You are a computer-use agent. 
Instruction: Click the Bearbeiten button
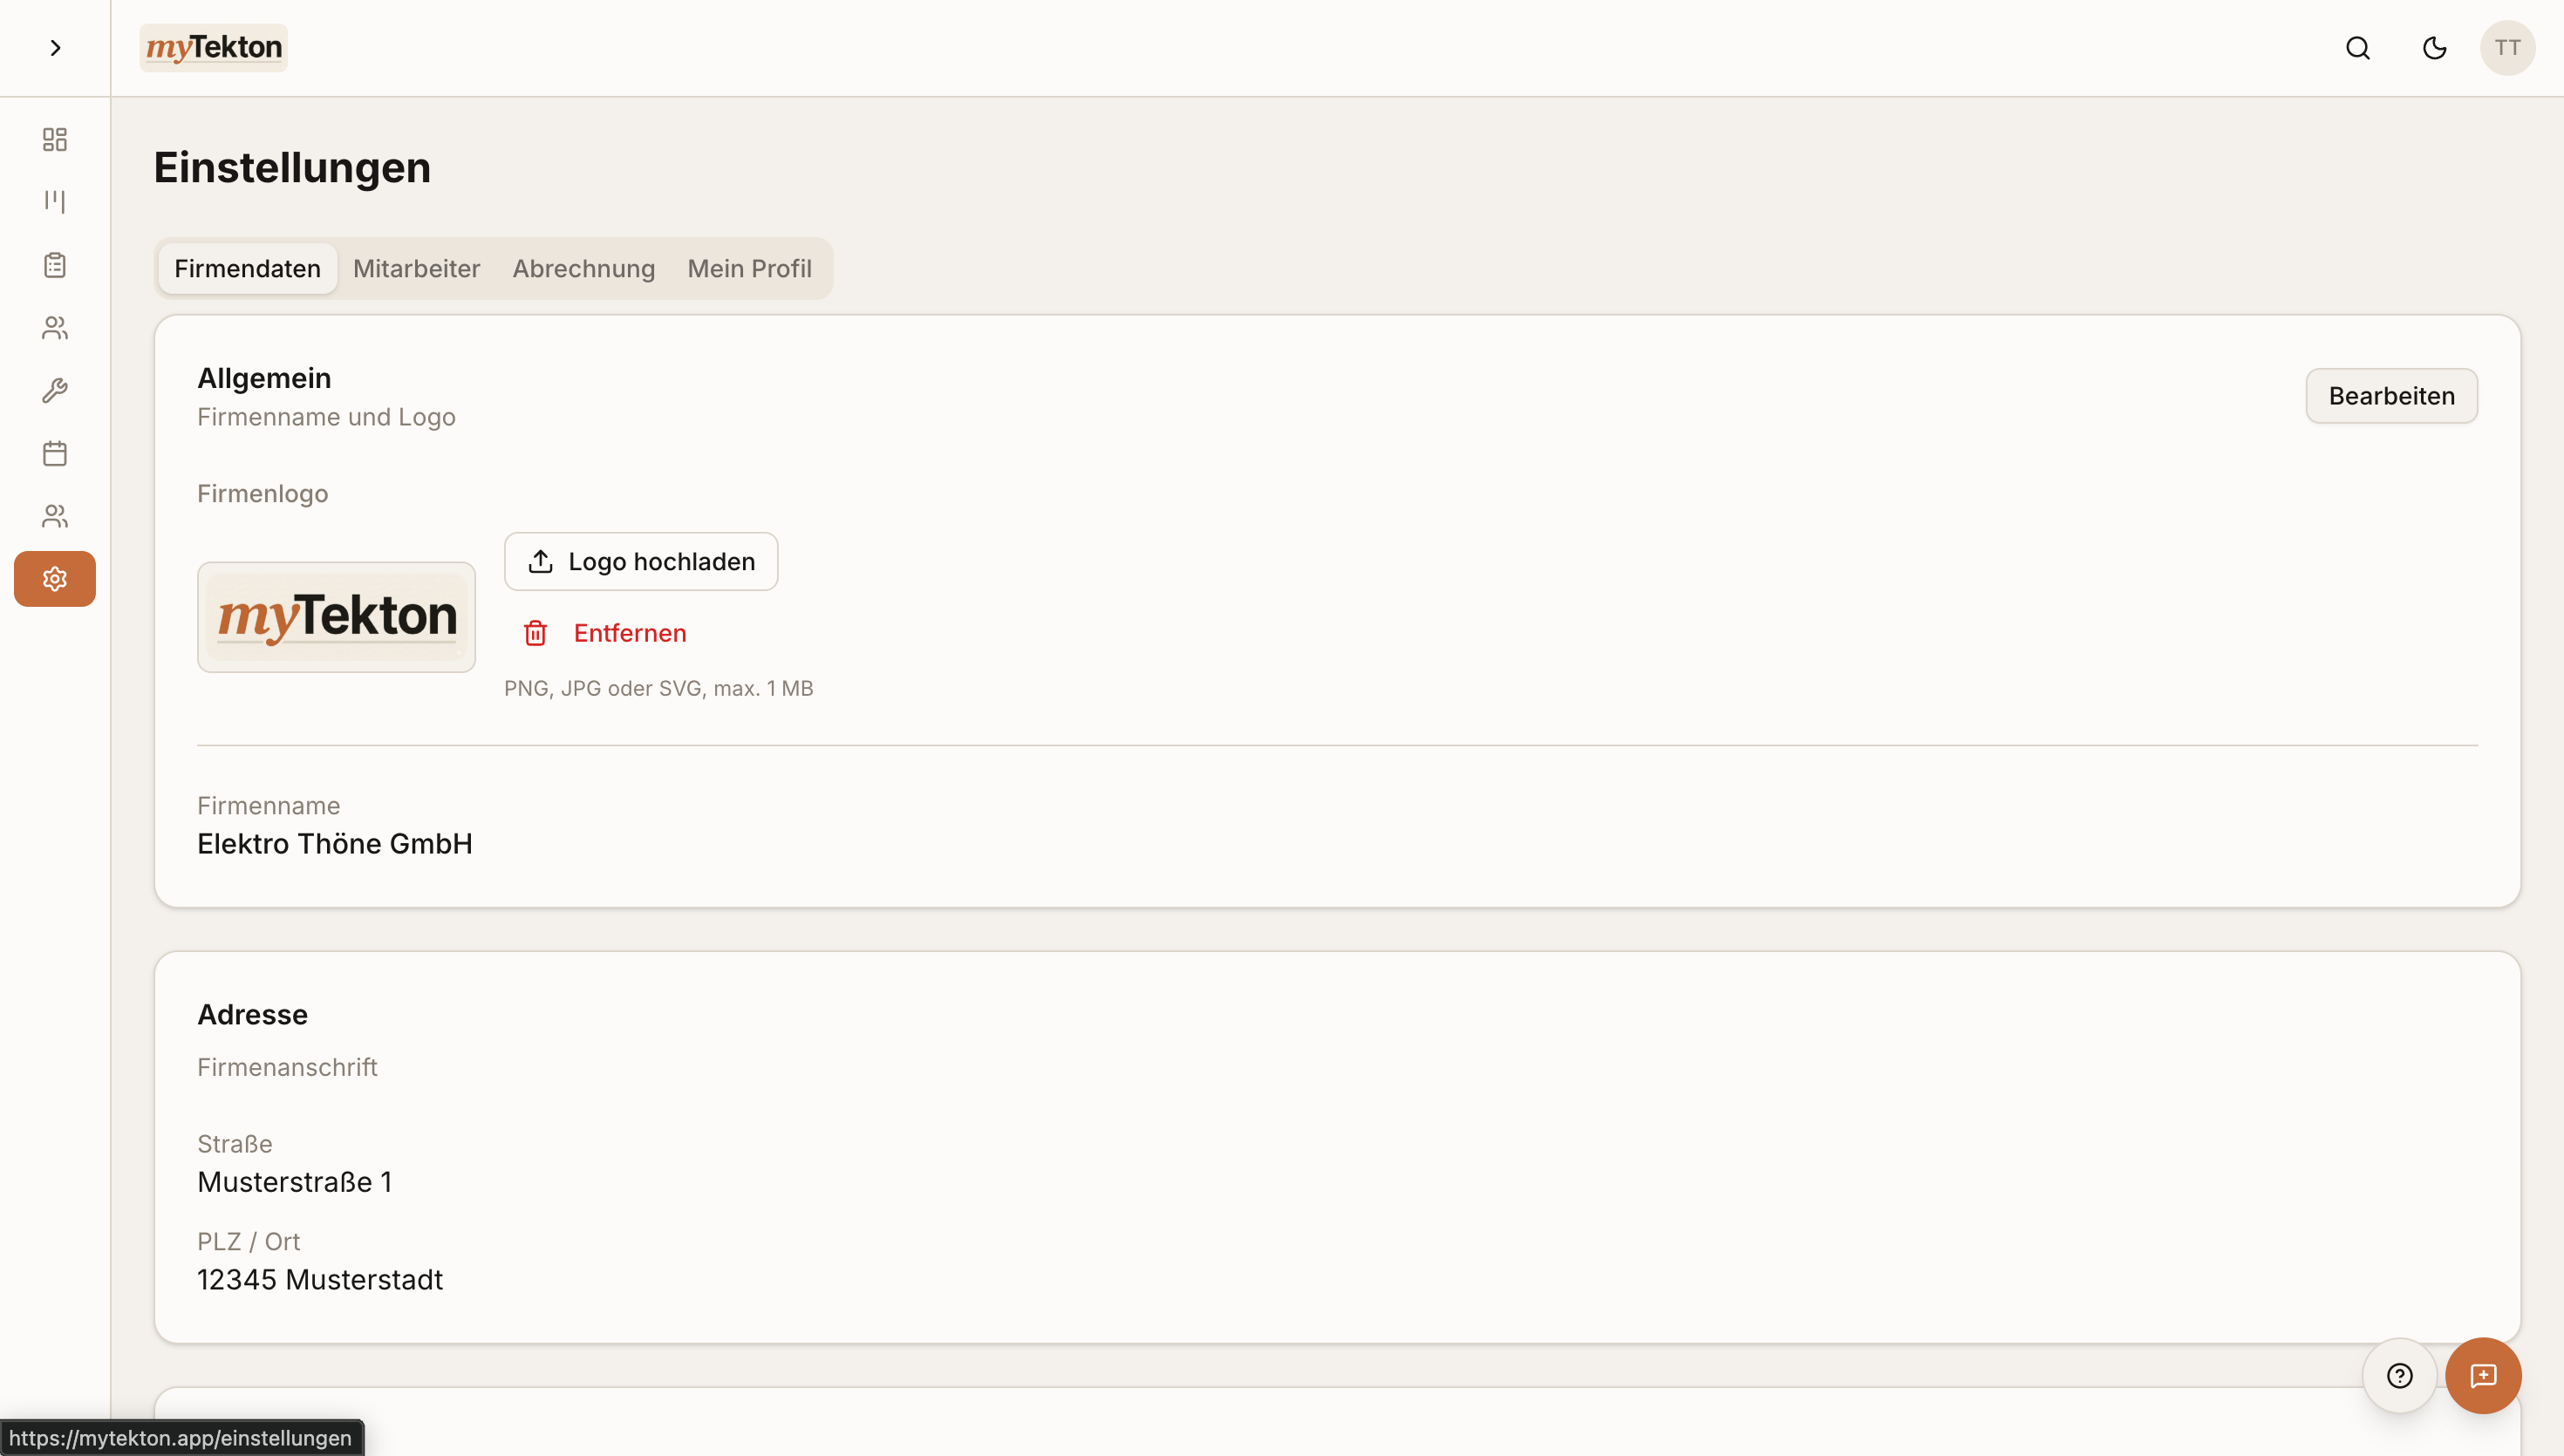click(2391, 396)
